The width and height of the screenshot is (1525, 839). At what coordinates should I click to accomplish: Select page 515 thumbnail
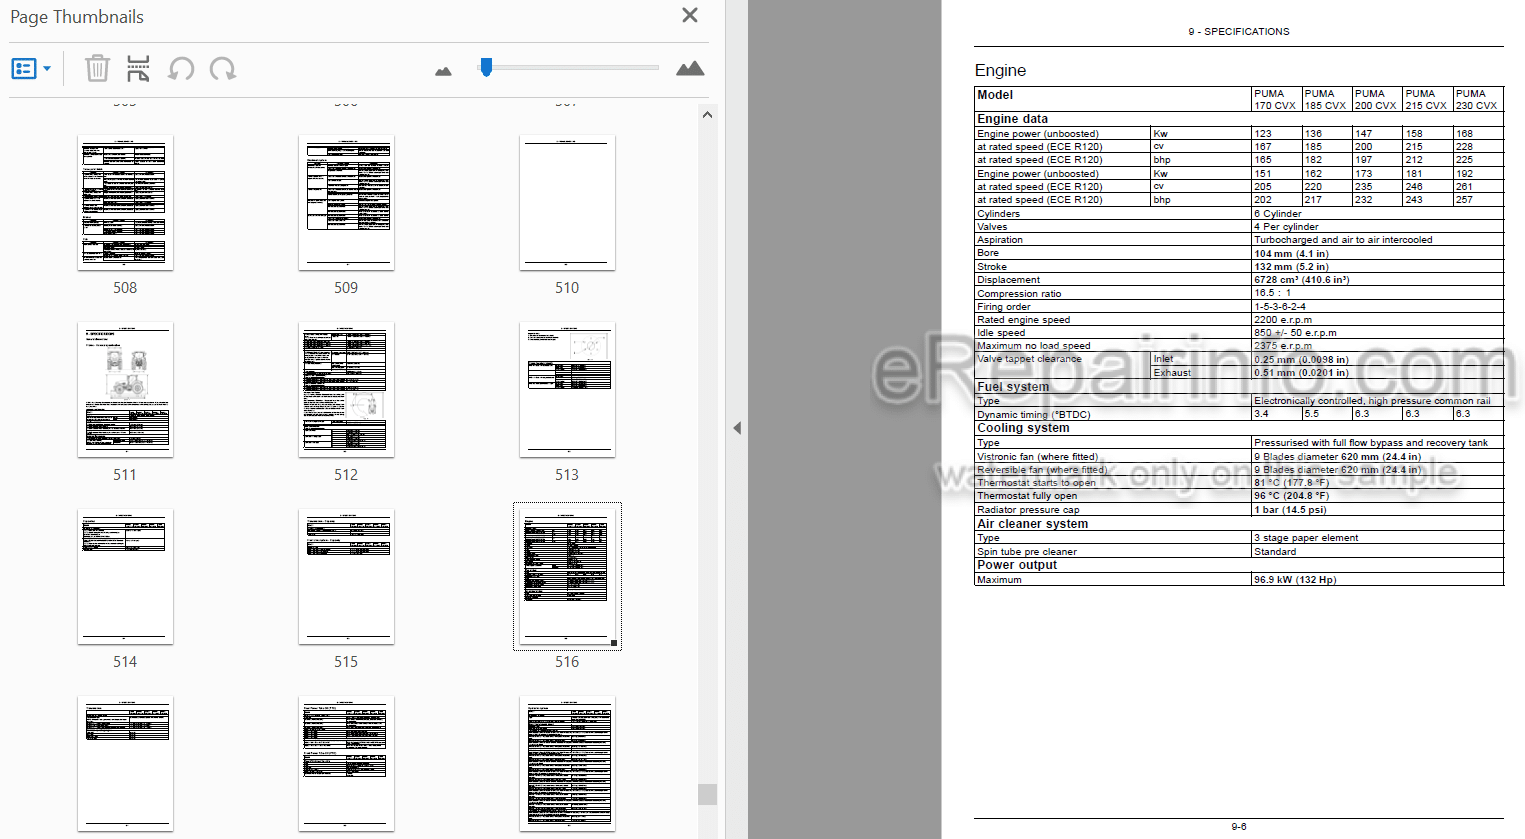[346, 577]
